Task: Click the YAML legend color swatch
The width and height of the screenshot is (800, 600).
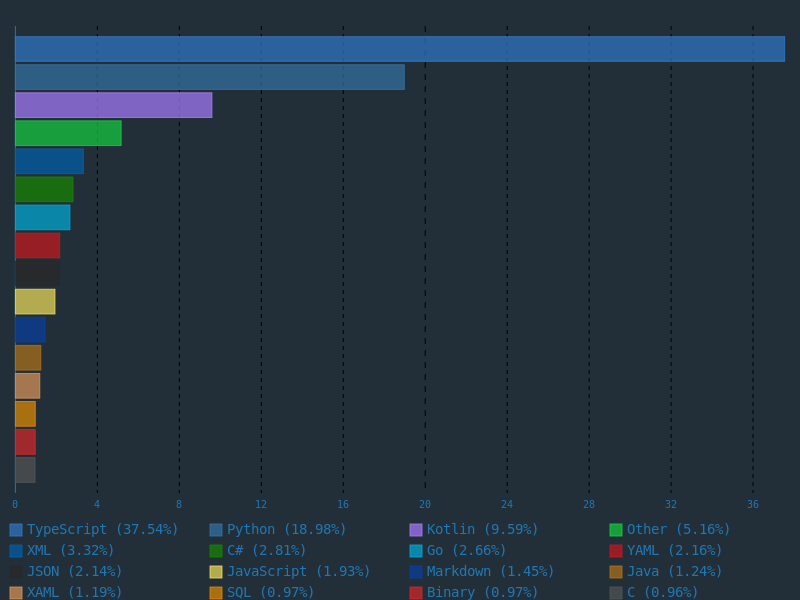Action: click(x=616, y=551)
